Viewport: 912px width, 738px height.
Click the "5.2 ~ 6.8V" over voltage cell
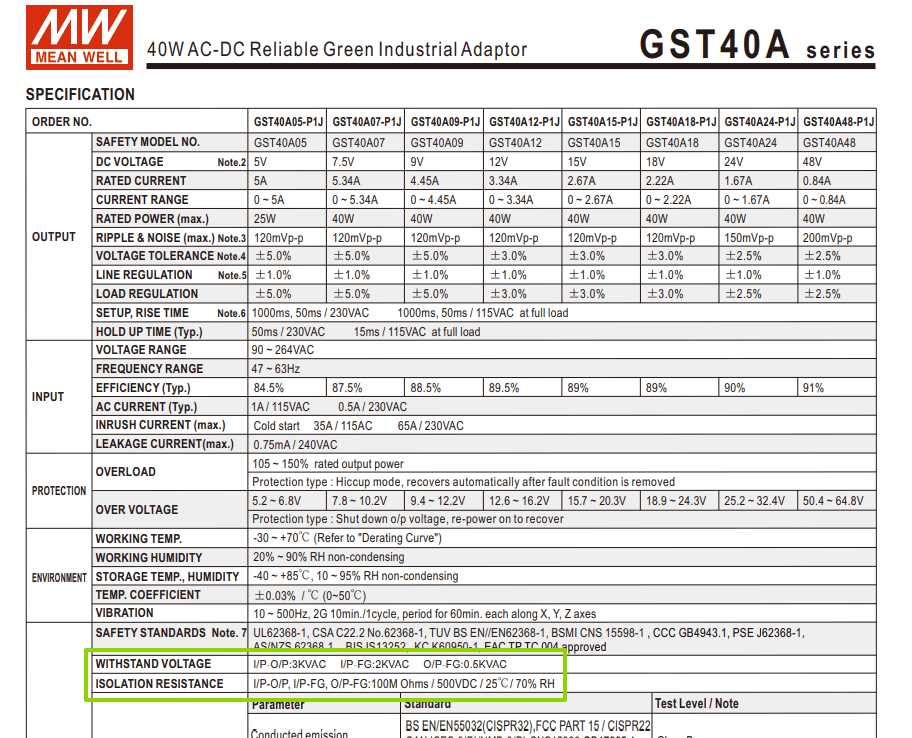click(276, 501)
